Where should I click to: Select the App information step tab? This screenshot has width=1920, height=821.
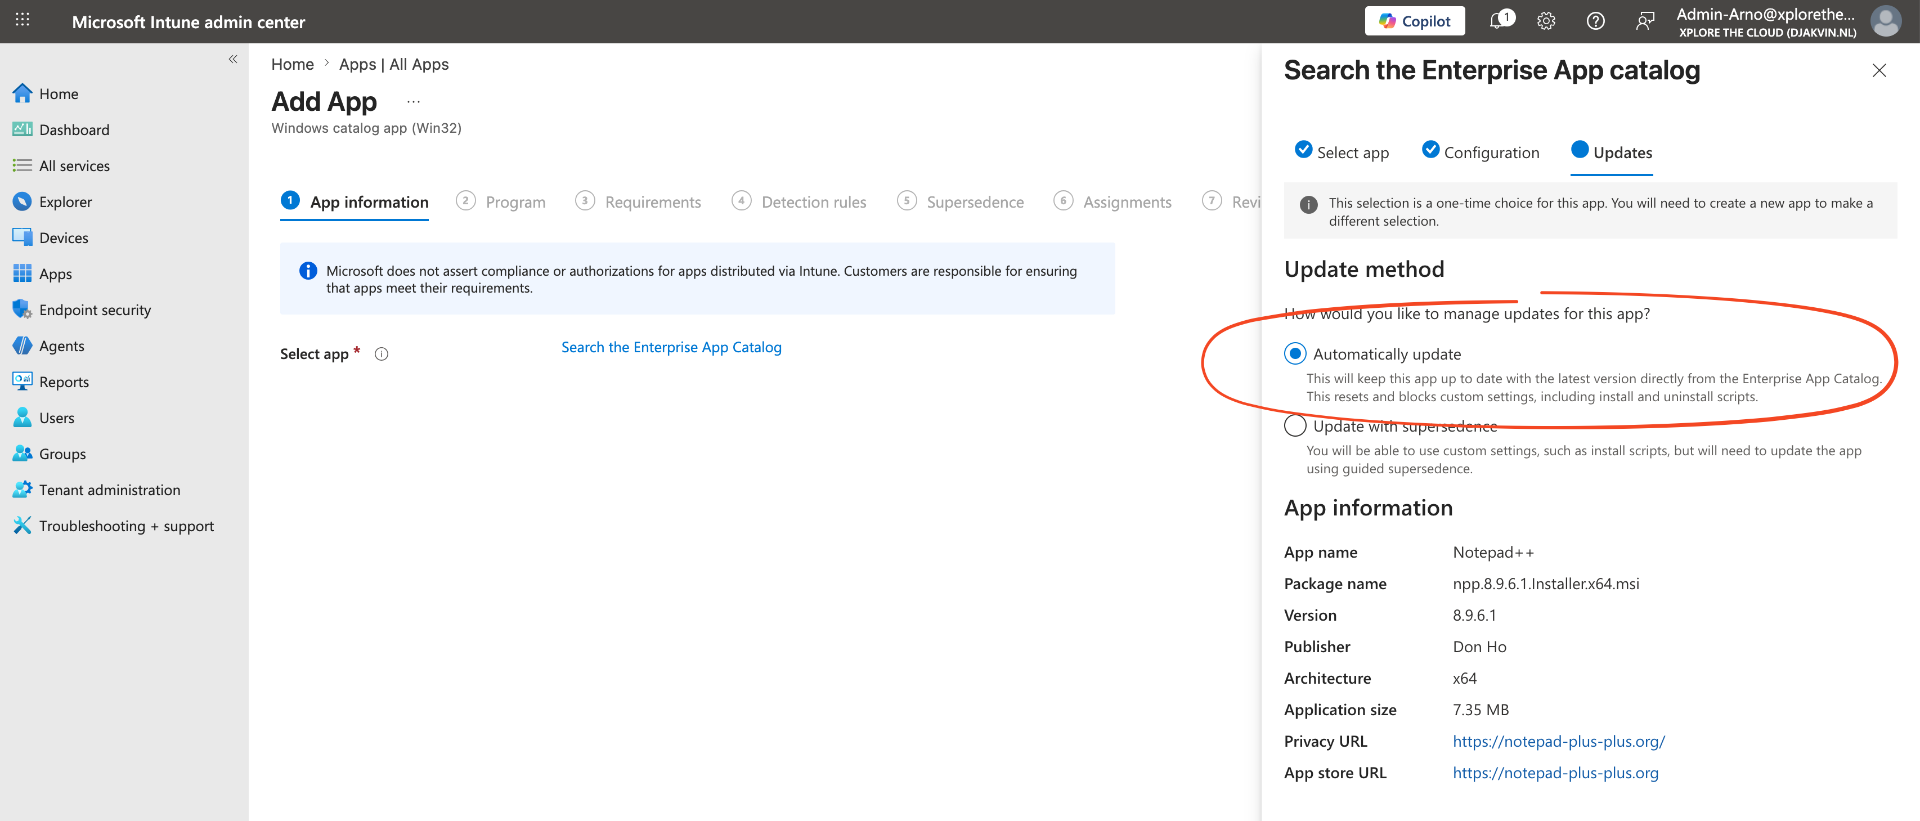355,202
